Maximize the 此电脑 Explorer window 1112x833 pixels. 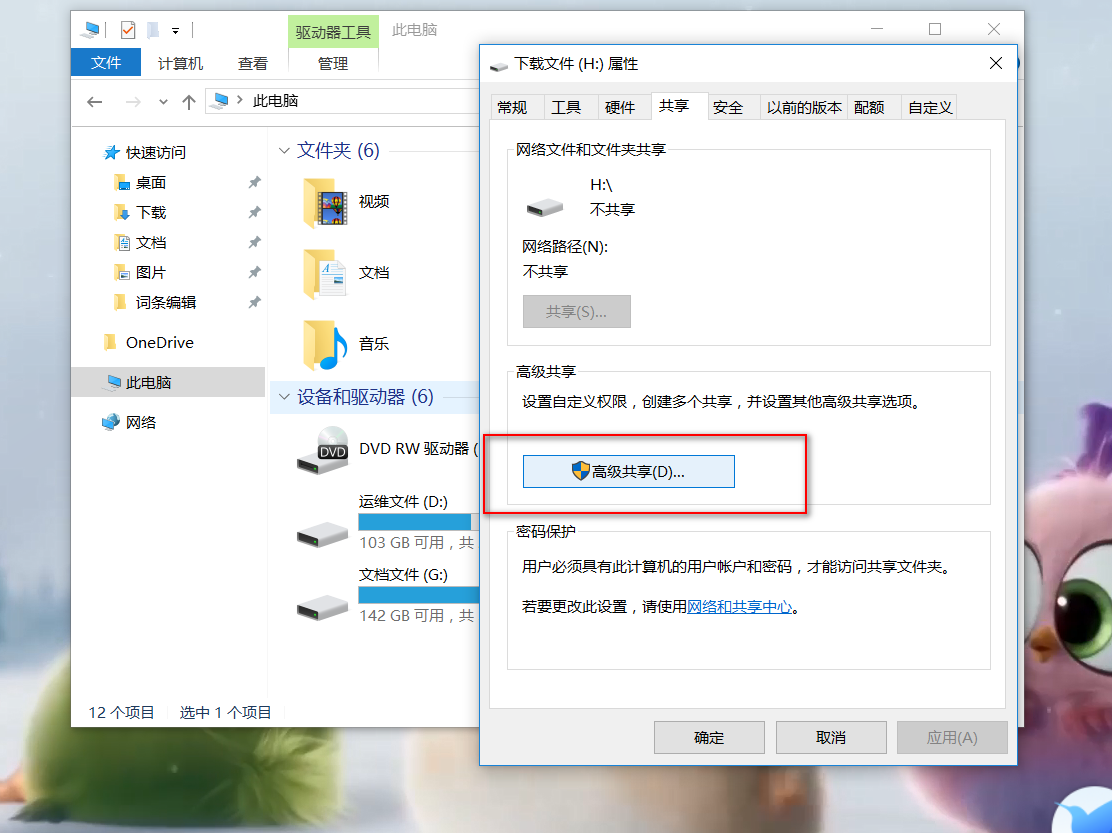point(935,29)
